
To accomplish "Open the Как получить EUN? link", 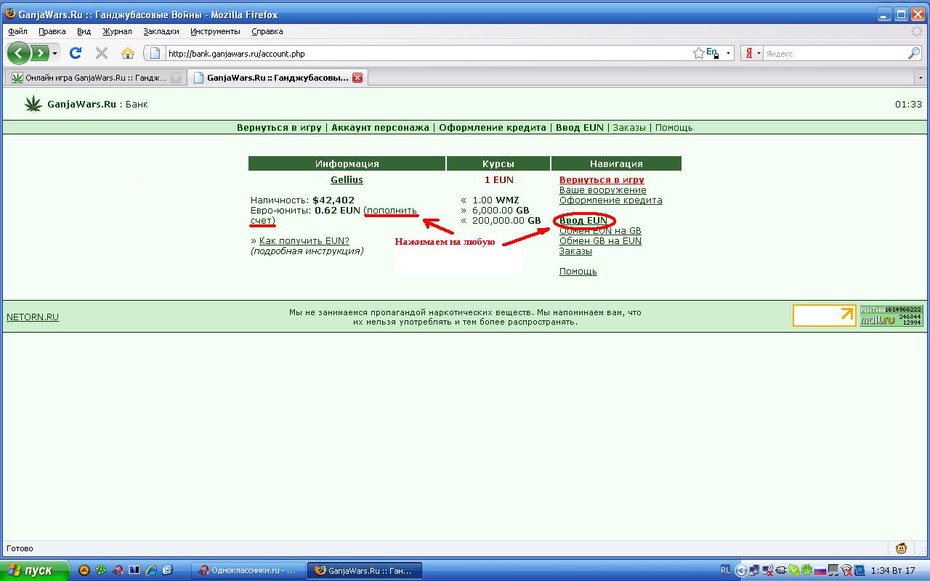I will click(304, 241).
